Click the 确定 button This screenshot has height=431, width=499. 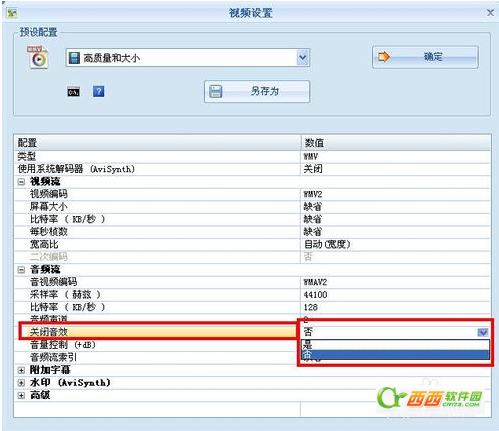pos(425,57)
